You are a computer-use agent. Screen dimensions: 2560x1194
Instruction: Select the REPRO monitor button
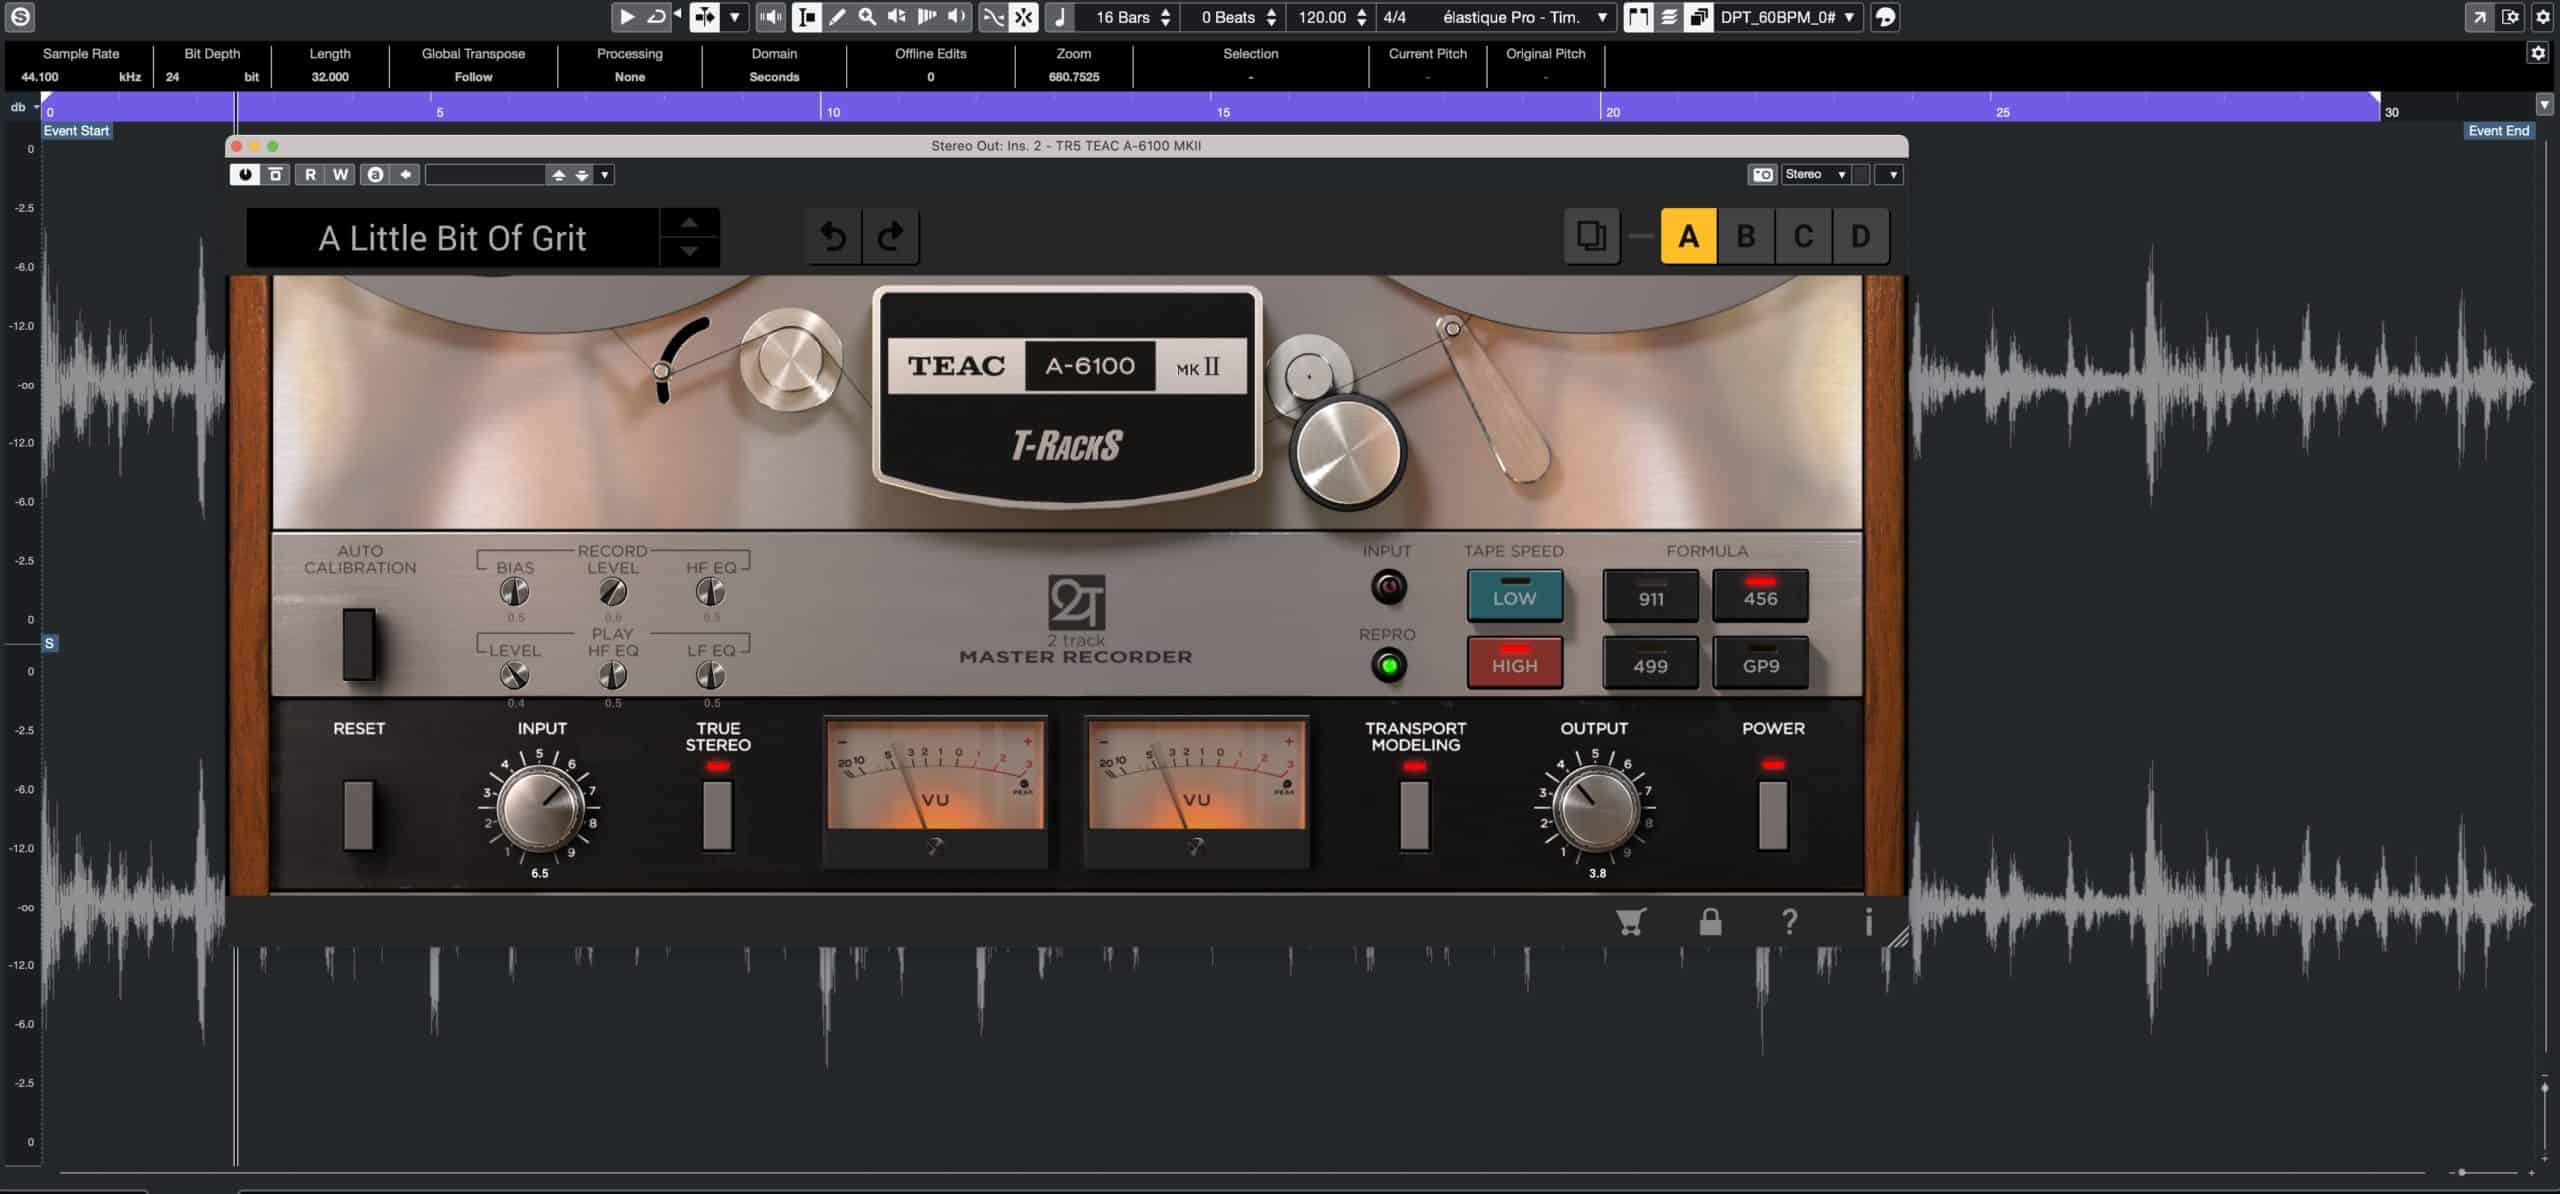coord(1388,665)
